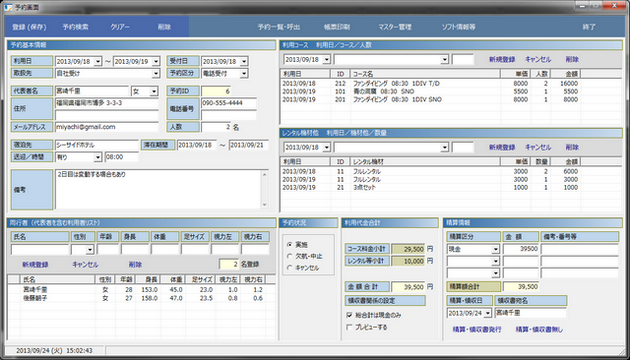Open 予約検索 from the top menu
The height and width of the screenshot is (360, 630).
tap(76, 27)
